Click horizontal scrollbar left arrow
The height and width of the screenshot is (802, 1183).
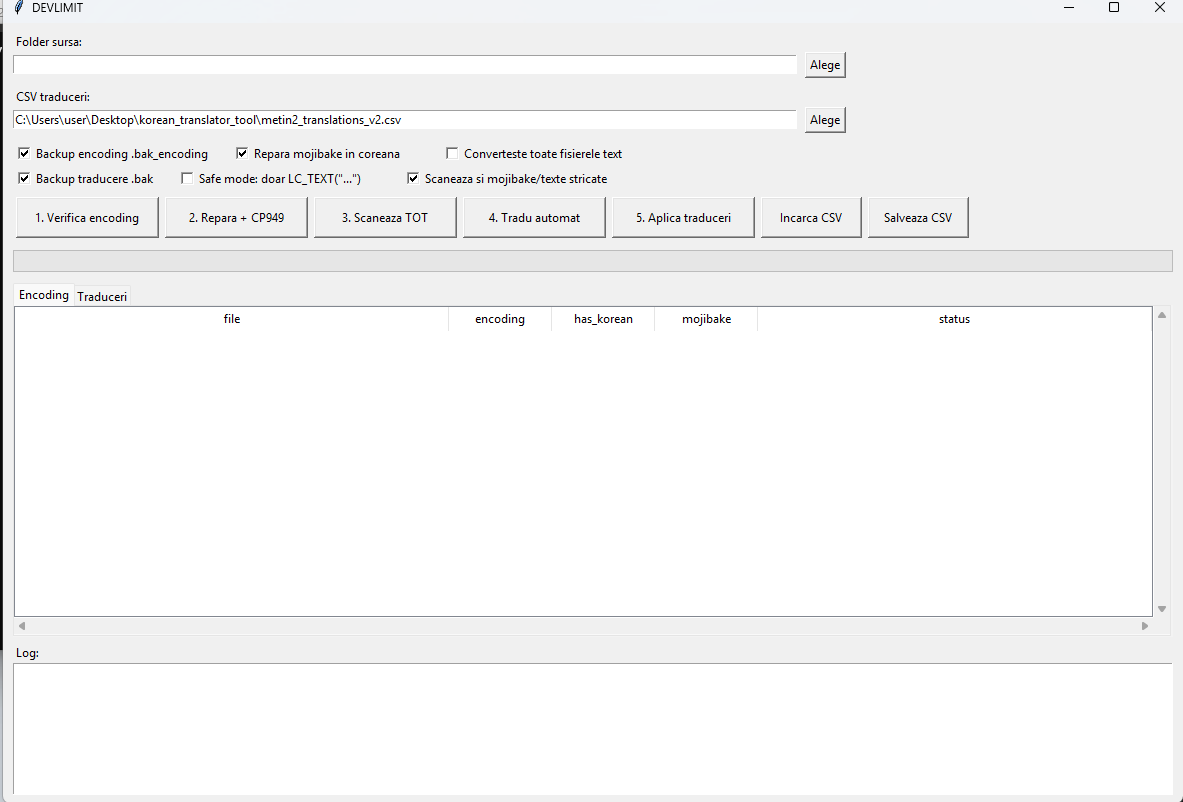[22, 625]
